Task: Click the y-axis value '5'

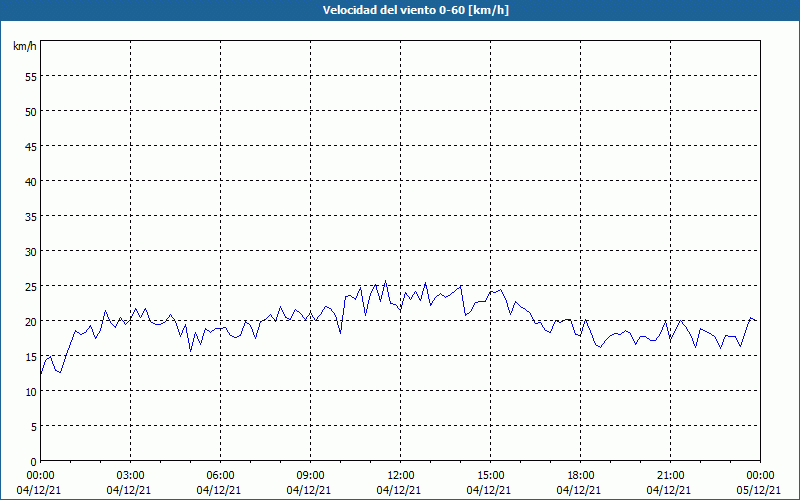Action: click(x=34, y=427)
